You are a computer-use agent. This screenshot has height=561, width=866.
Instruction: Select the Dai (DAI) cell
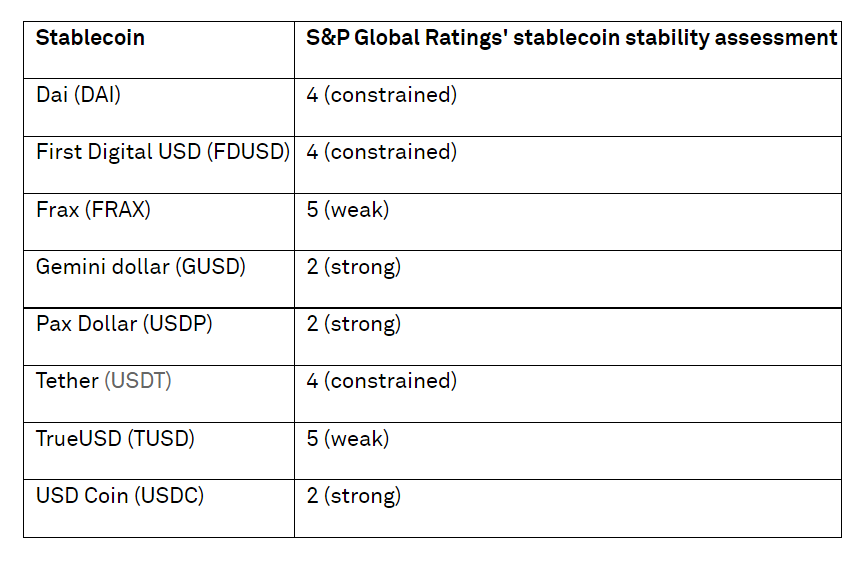(78, 96)
